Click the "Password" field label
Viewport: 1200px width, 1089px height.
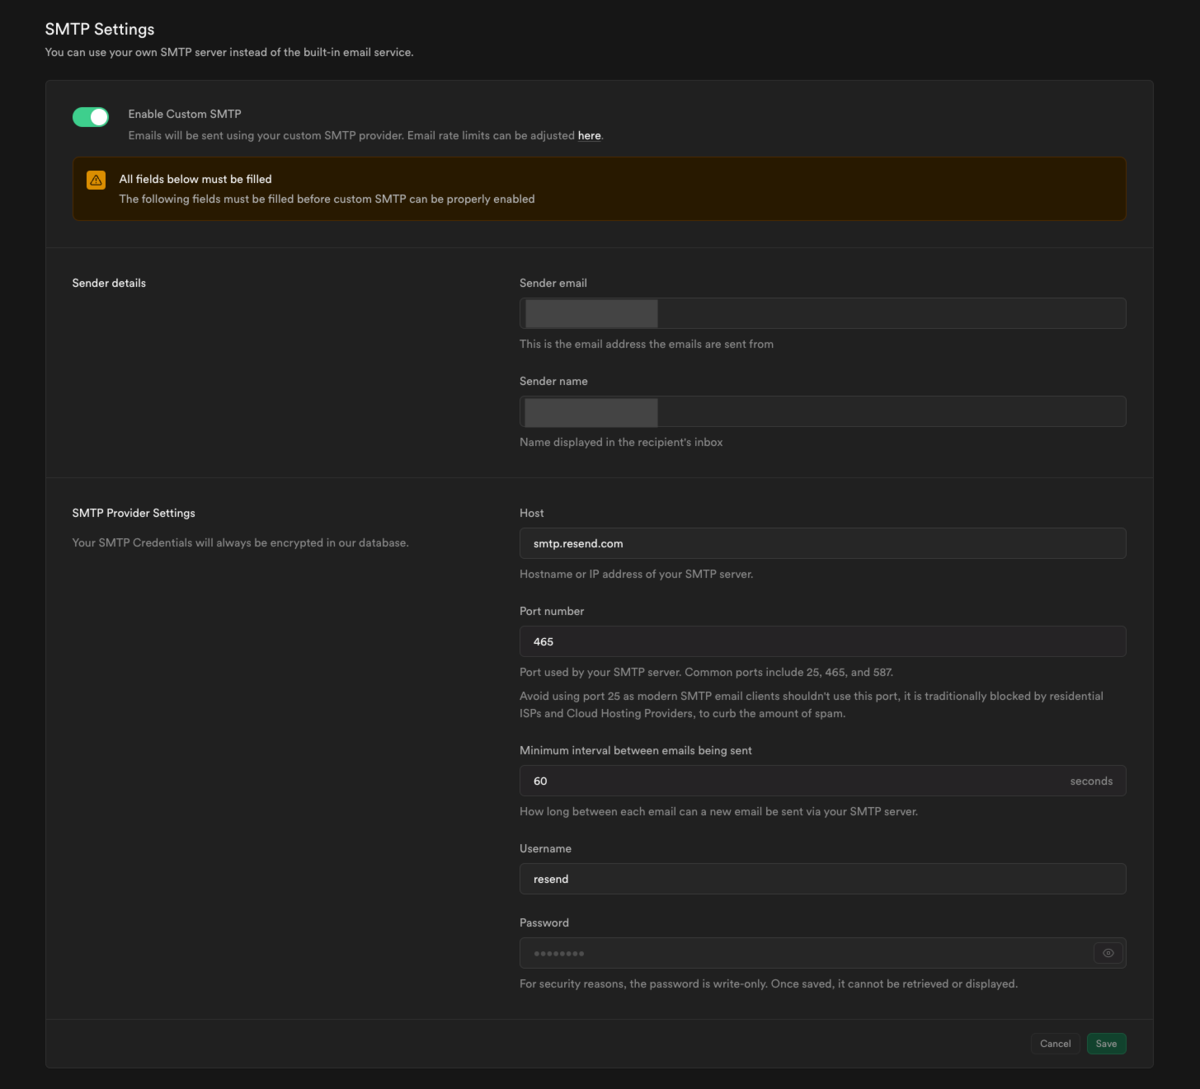pyautogui.click(x=544, y=923)
